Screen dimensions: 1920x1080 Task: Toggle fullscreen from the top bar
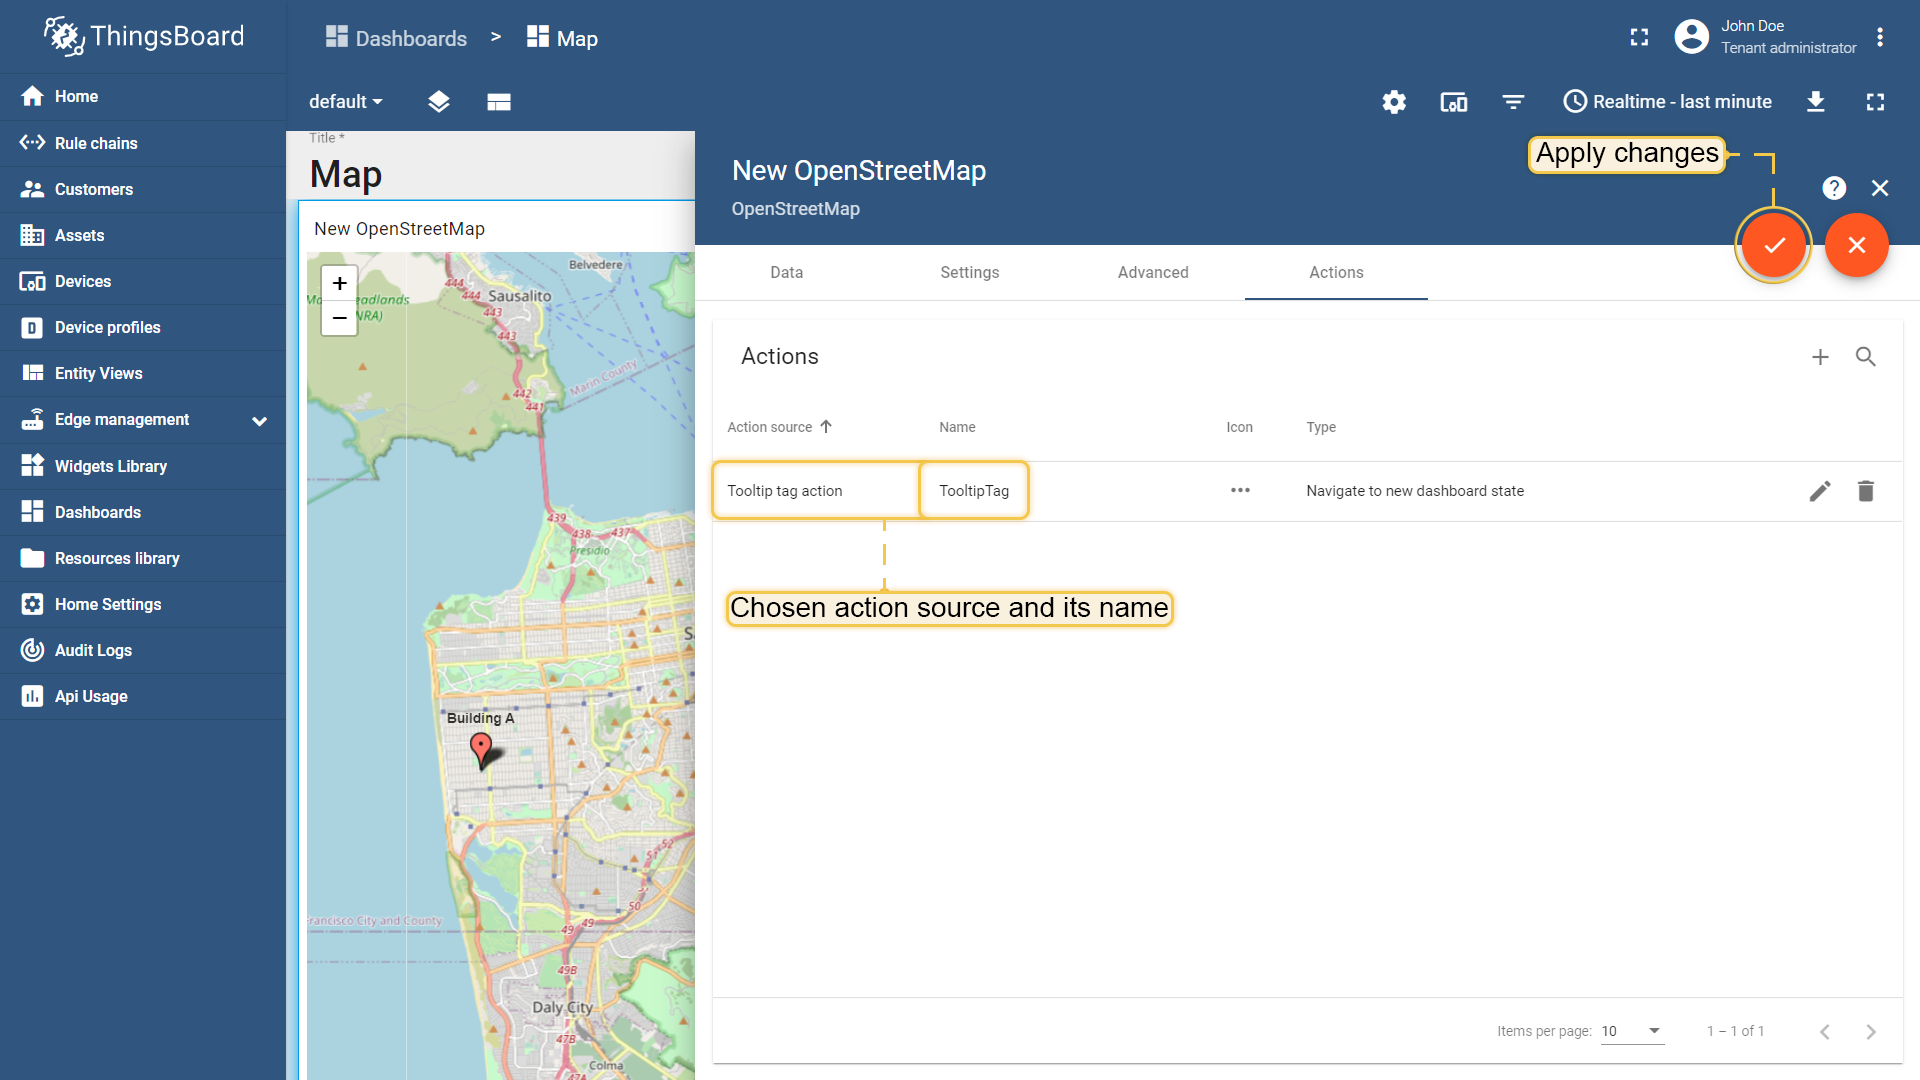point(1639,37)
